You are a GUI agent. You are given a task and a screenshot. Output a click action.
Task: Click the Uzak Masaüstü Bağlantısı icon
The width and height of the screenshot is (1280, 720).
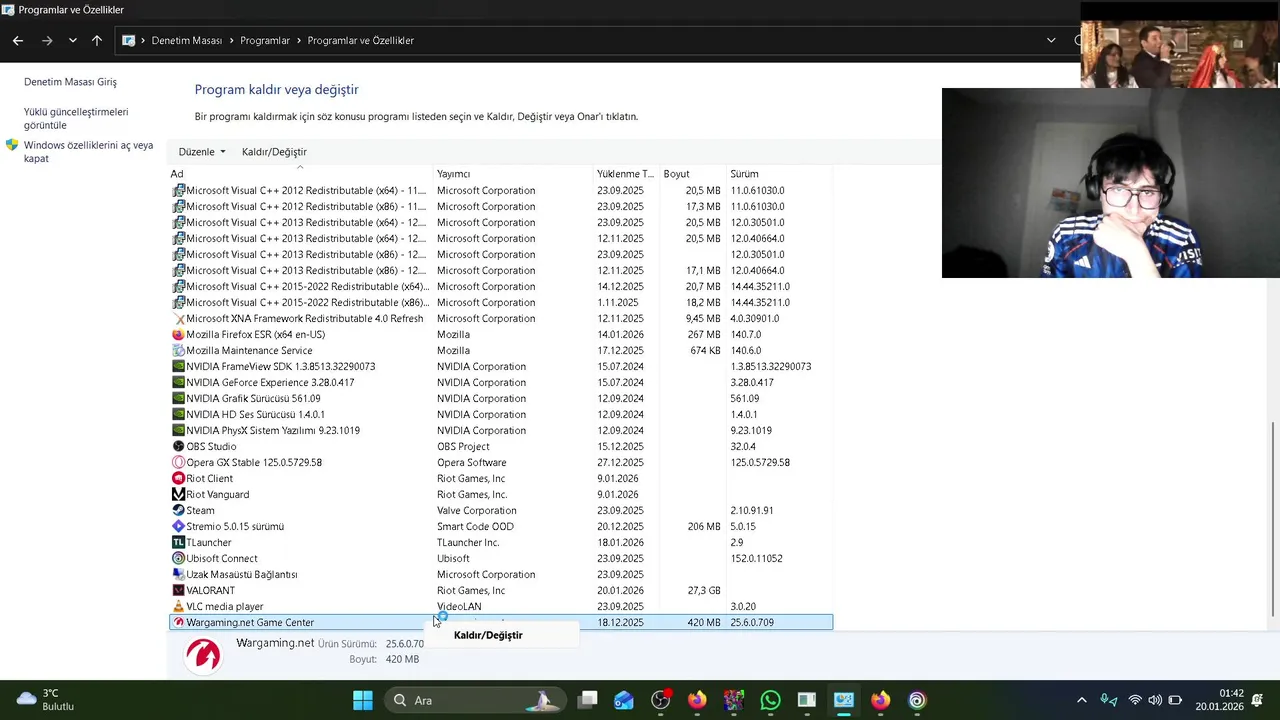click(179, 574)
